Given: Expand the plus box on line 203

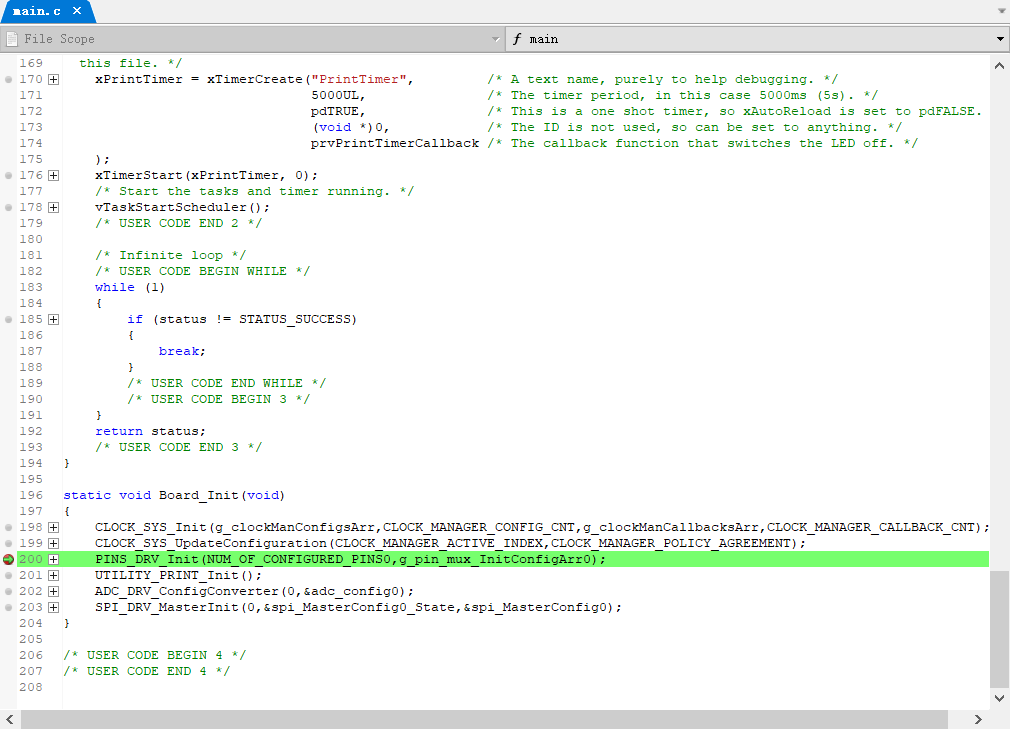Looking at the screenshot, I should tap(54, 607).
